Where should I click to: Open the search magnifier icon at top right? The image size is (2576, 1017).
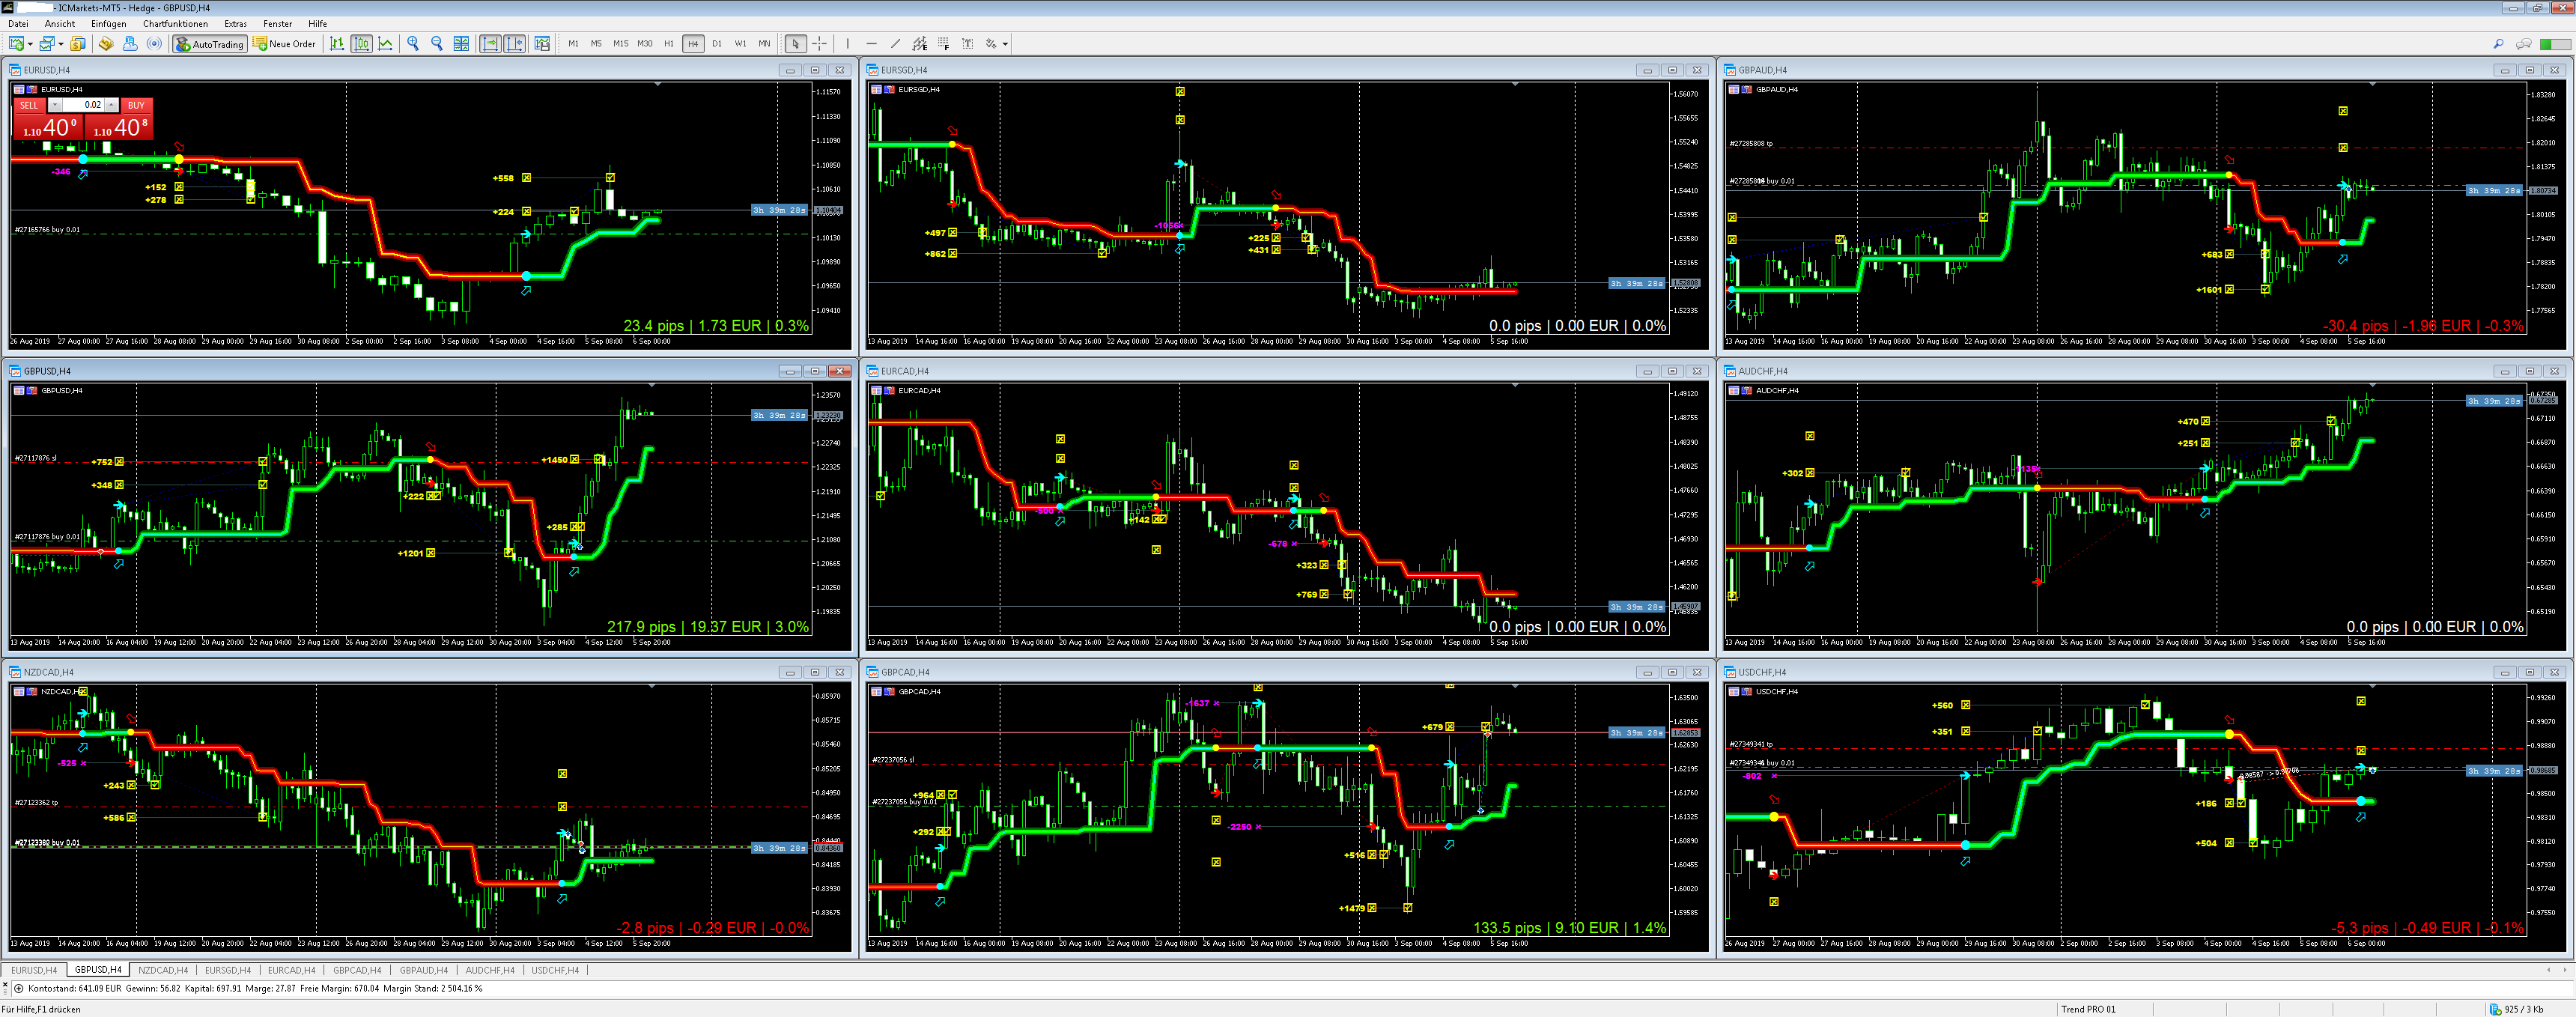[2498, 44]
